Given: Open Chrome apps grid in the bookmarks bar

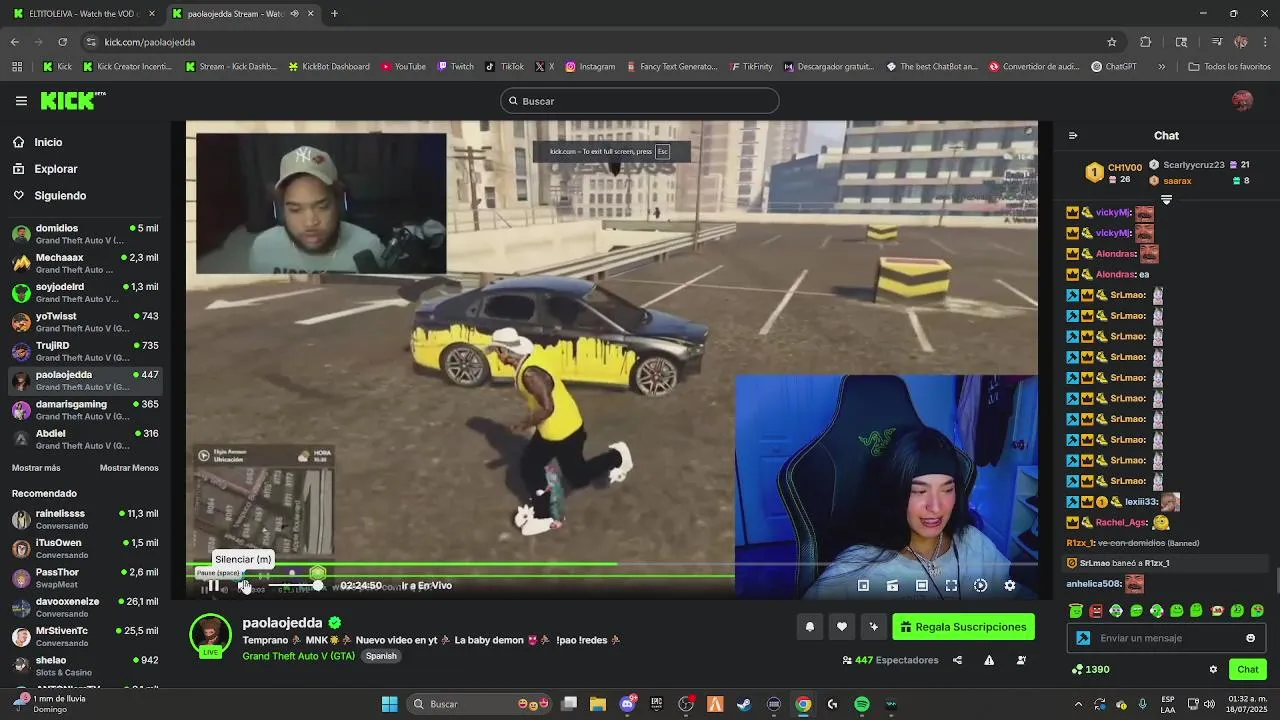Looking at the screenshot, I should (x=17, y=67).
